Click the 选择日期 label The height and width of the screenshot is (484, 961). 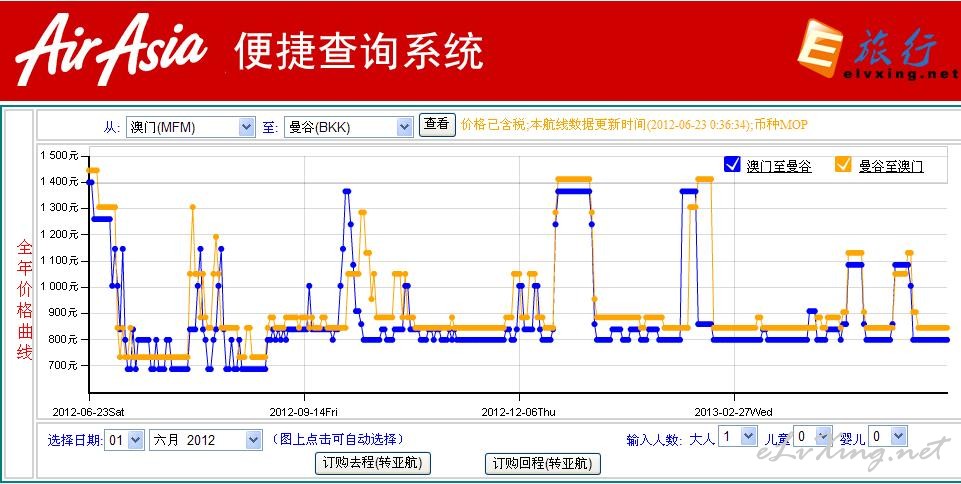coord(75,441)
